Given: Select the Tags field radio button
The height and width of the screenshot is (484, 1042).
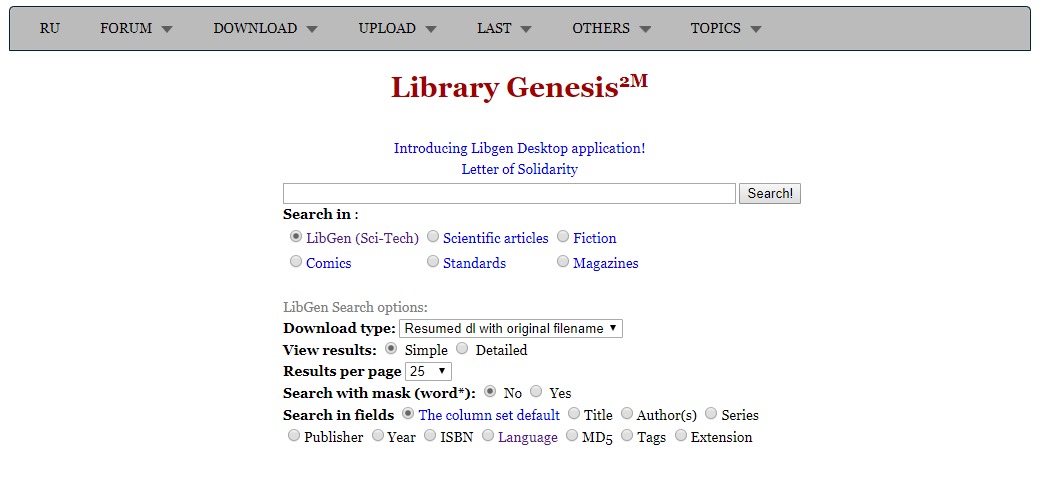Looking at the screenshot, I should [627, 435].
